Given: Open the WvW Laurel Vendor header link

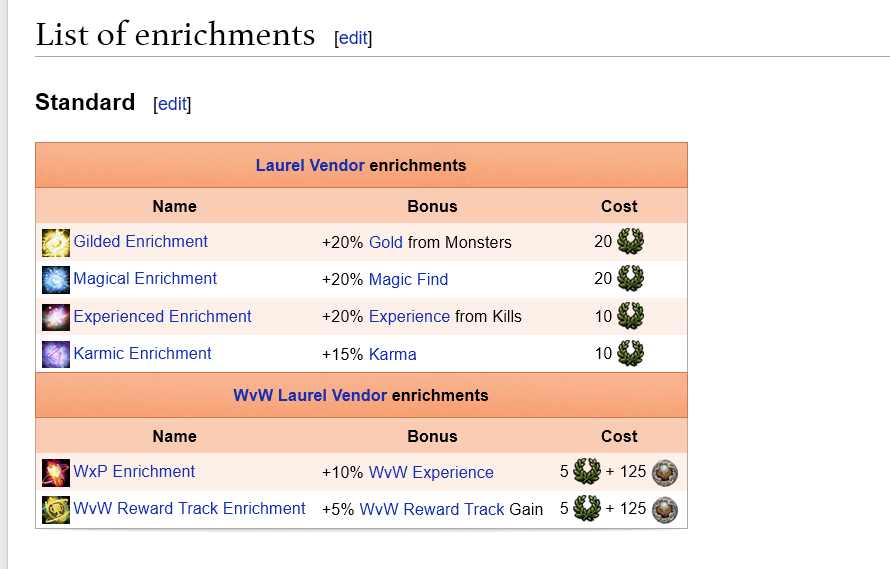Looking at the screenshot, I should pyautogui.click(x=310, y=395).
